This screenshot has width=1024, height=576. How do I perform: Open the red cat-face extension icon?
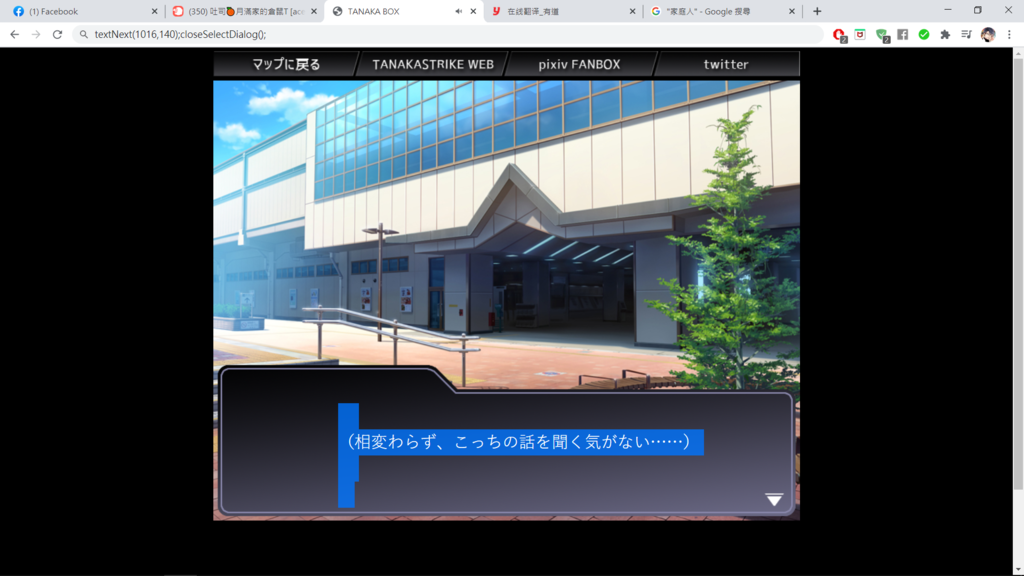[x=860, y=35]
